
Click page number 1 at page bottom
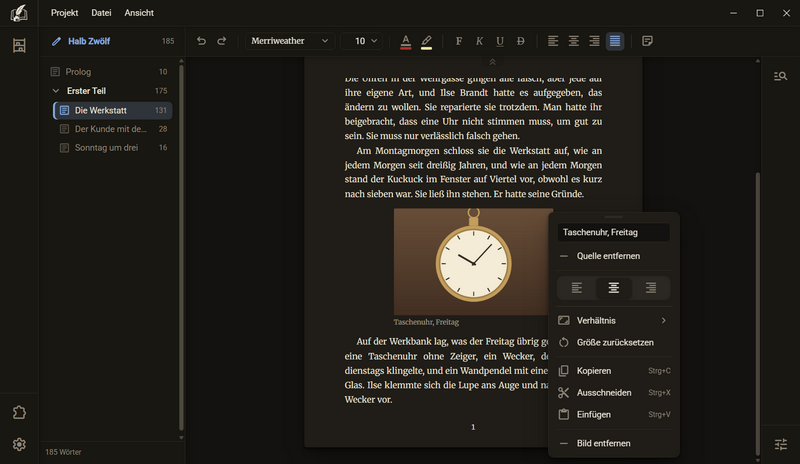coord(473,427)
